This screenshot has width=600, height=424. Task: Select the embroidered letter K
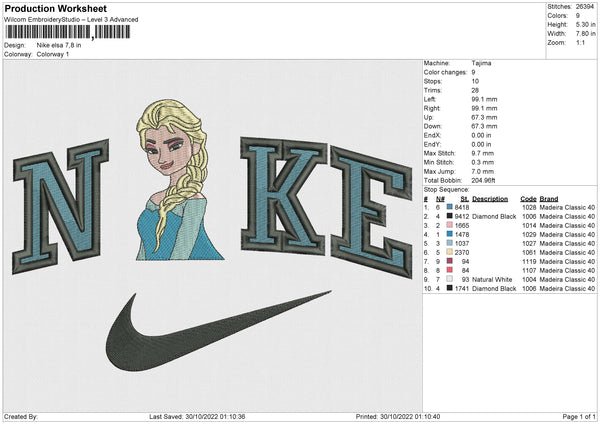click(284, 196)
